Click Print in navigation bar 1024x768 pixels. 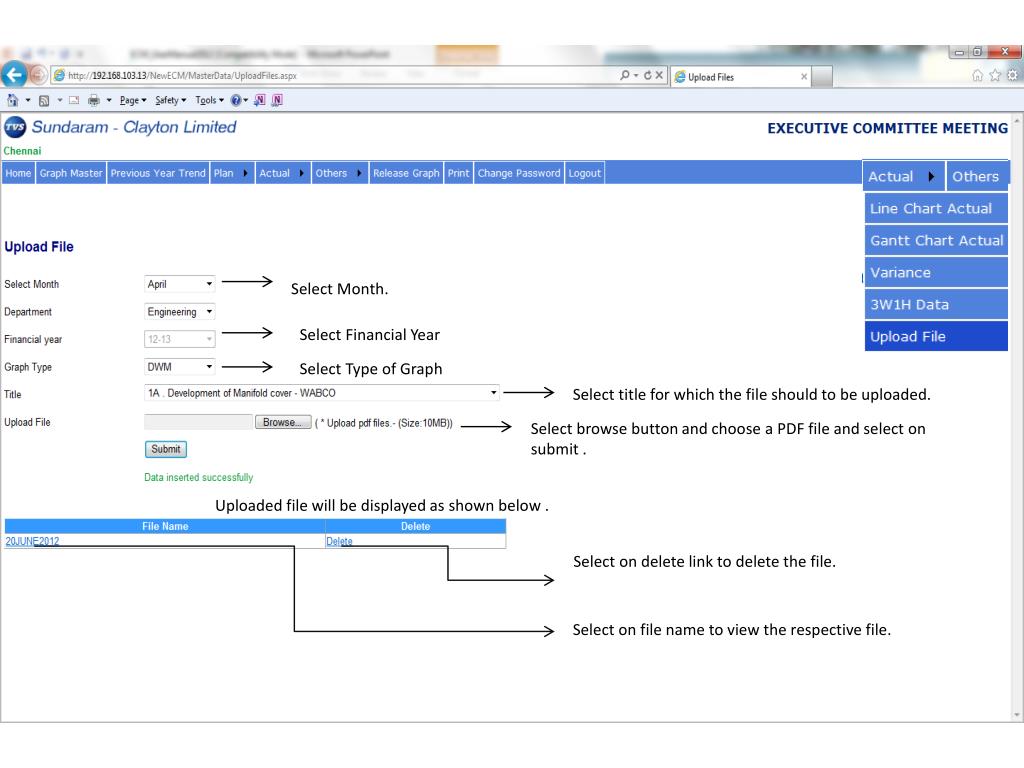point(458,173)
